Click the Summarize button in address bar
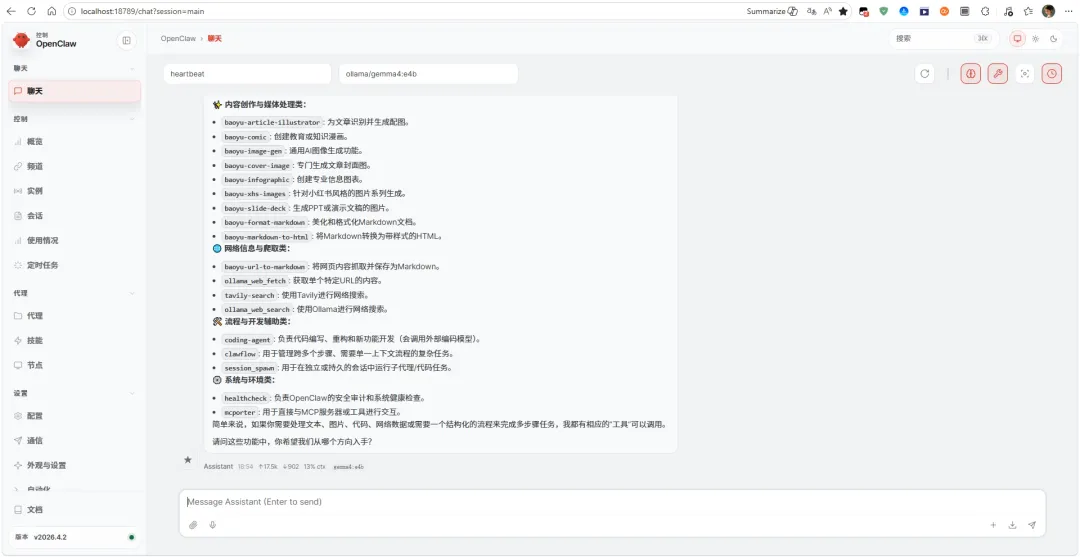Viewport: 1080px width, 557px height. pyautogui.click(x=772, y=11)
